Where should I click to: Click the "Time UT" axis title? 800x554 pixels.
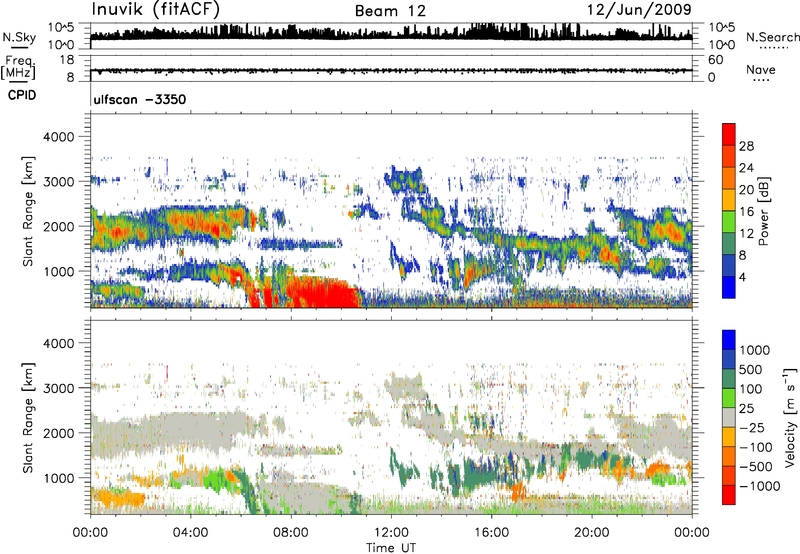pyautogui.click(x=391, y=548)
